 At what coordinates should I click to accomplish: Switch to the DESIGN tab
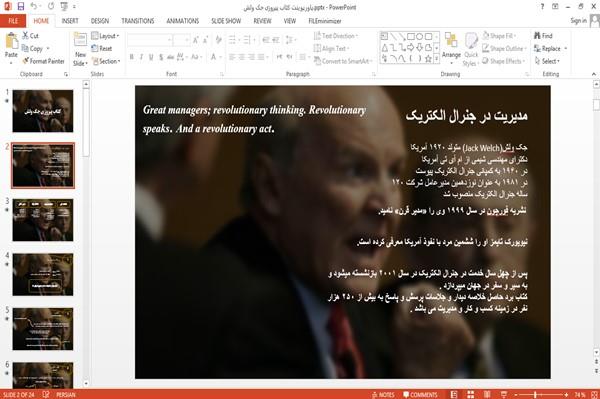(99, 21)
